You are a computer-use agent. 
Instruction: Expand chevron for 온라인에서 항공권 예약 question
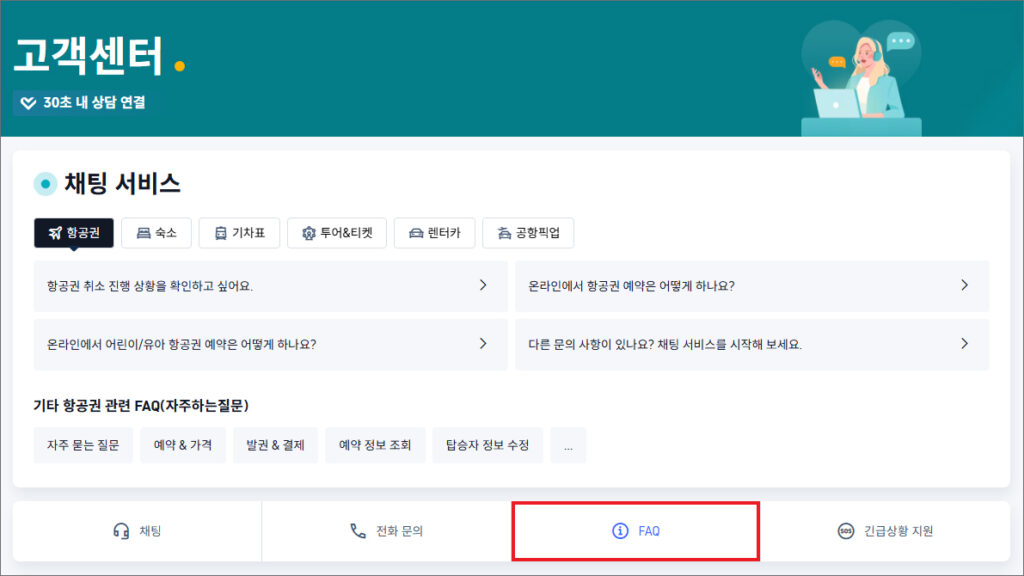click(x=965, y=285)
